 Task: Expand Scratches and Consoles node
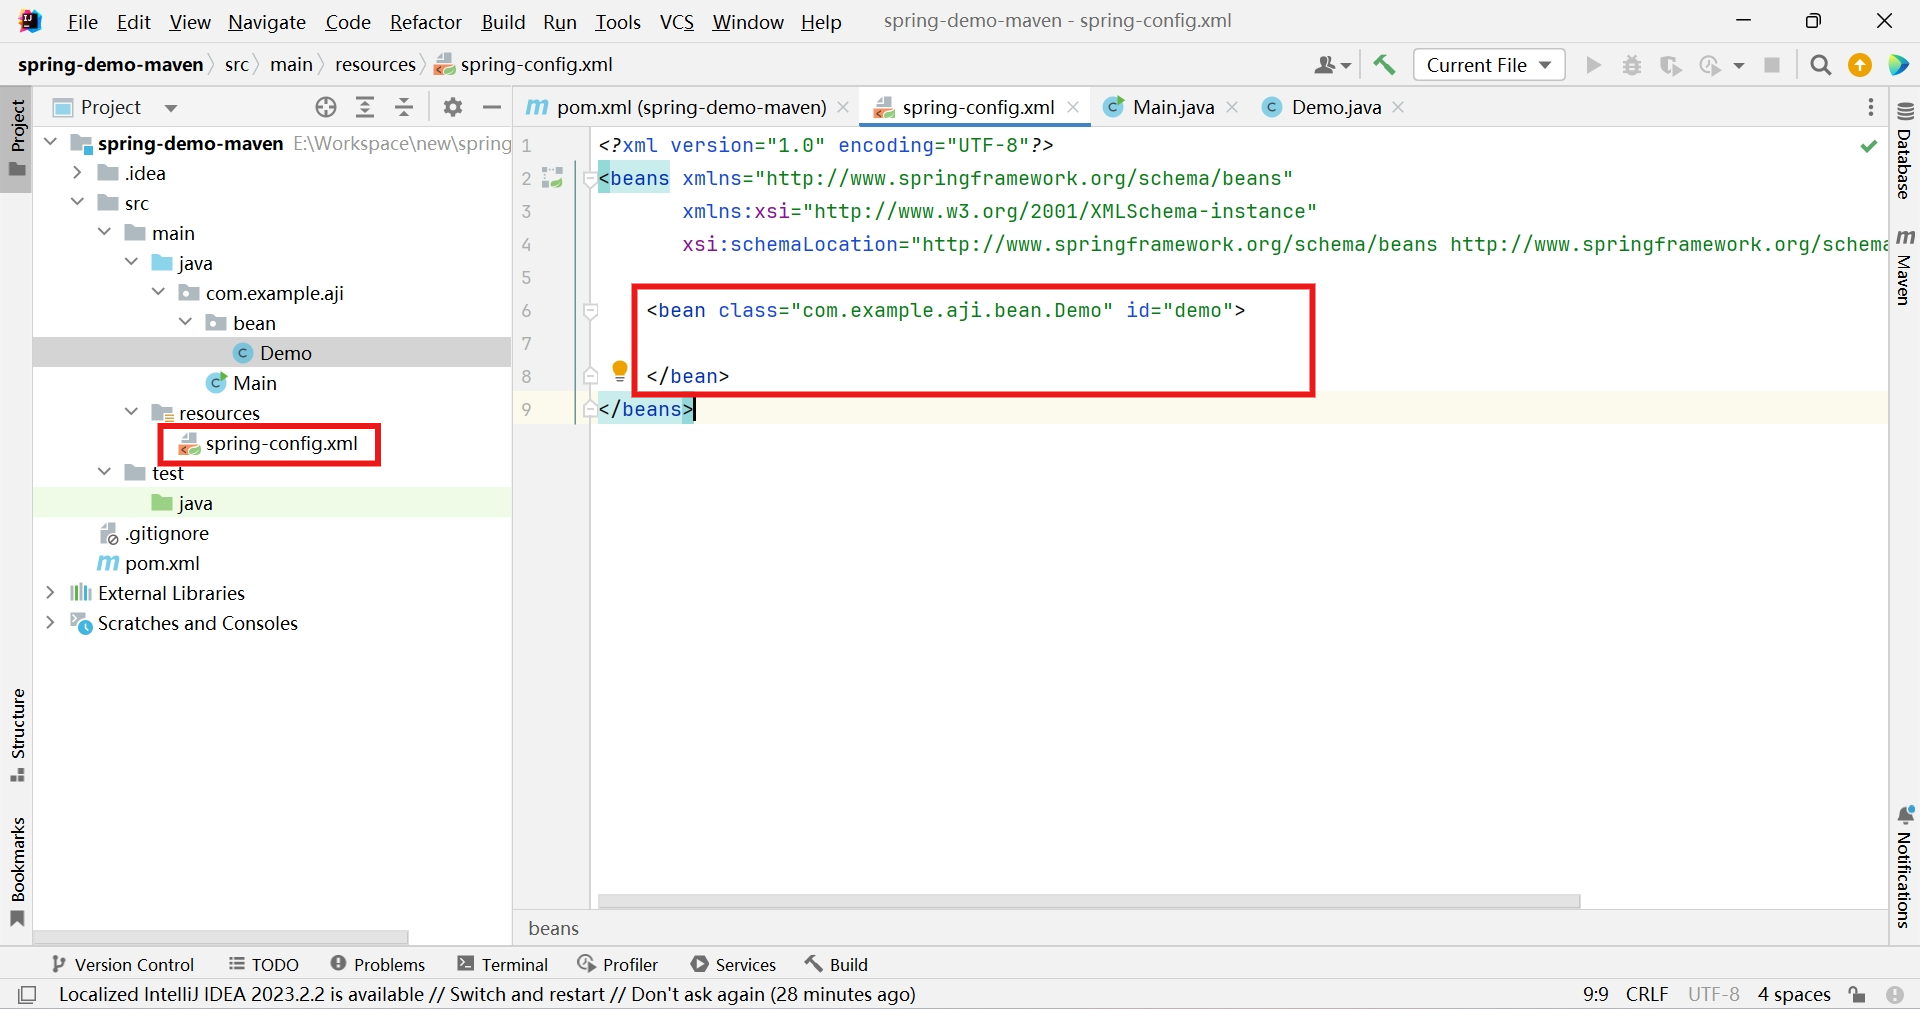(51, 622)
